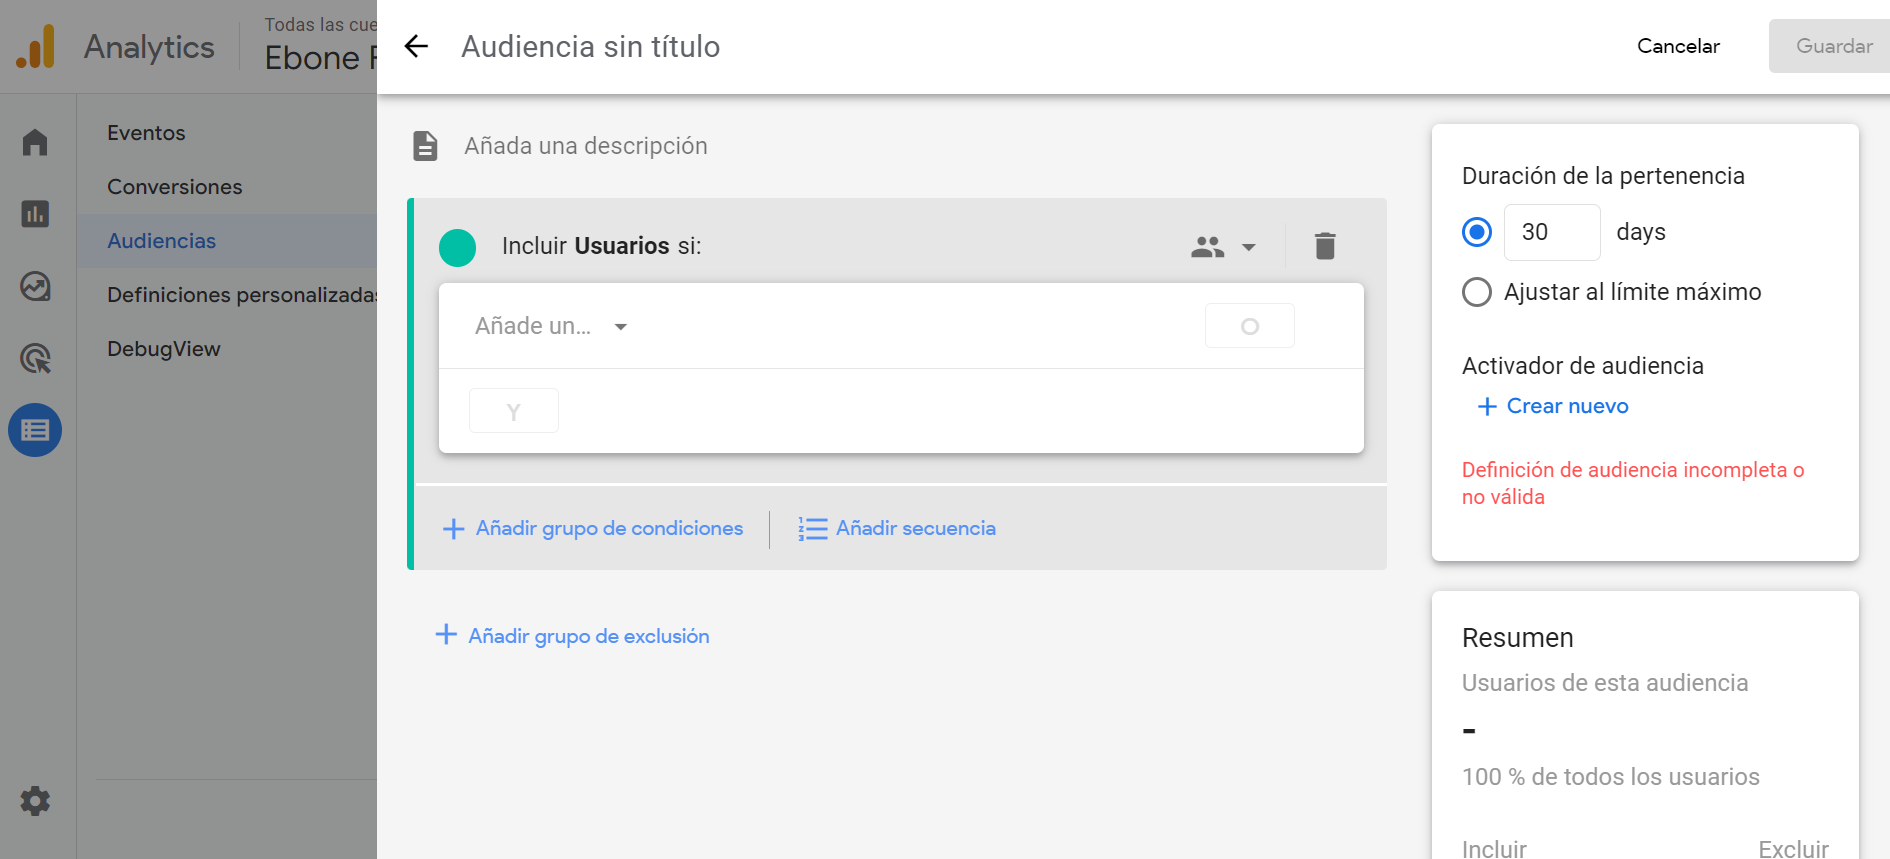Image resolution: width=1890 pixels, height=859 pixels.
Task: Open the Añade una condición dropdown
Action: (551, 327)
